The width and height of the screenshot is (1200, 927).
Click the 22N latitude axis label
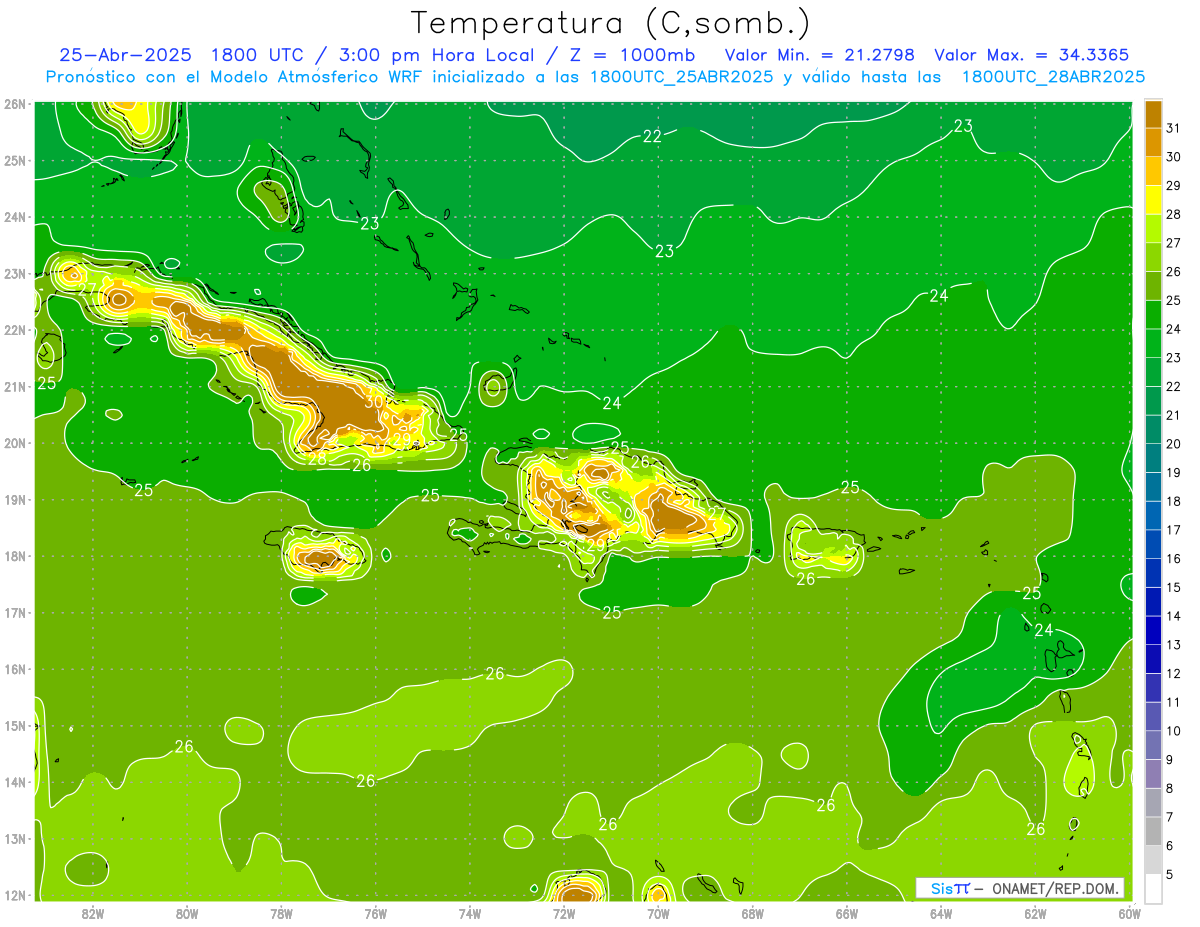point(15,330)
